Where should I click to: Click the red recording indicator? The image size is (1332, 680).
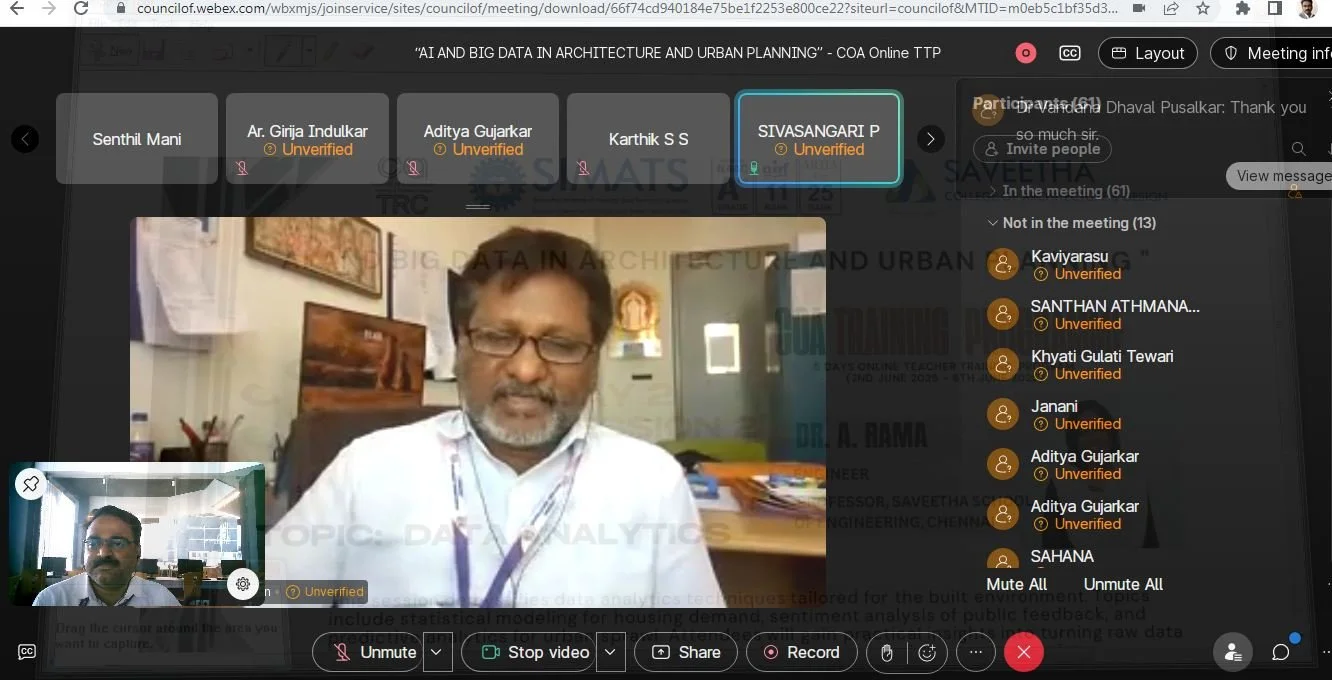[1026, 53]
